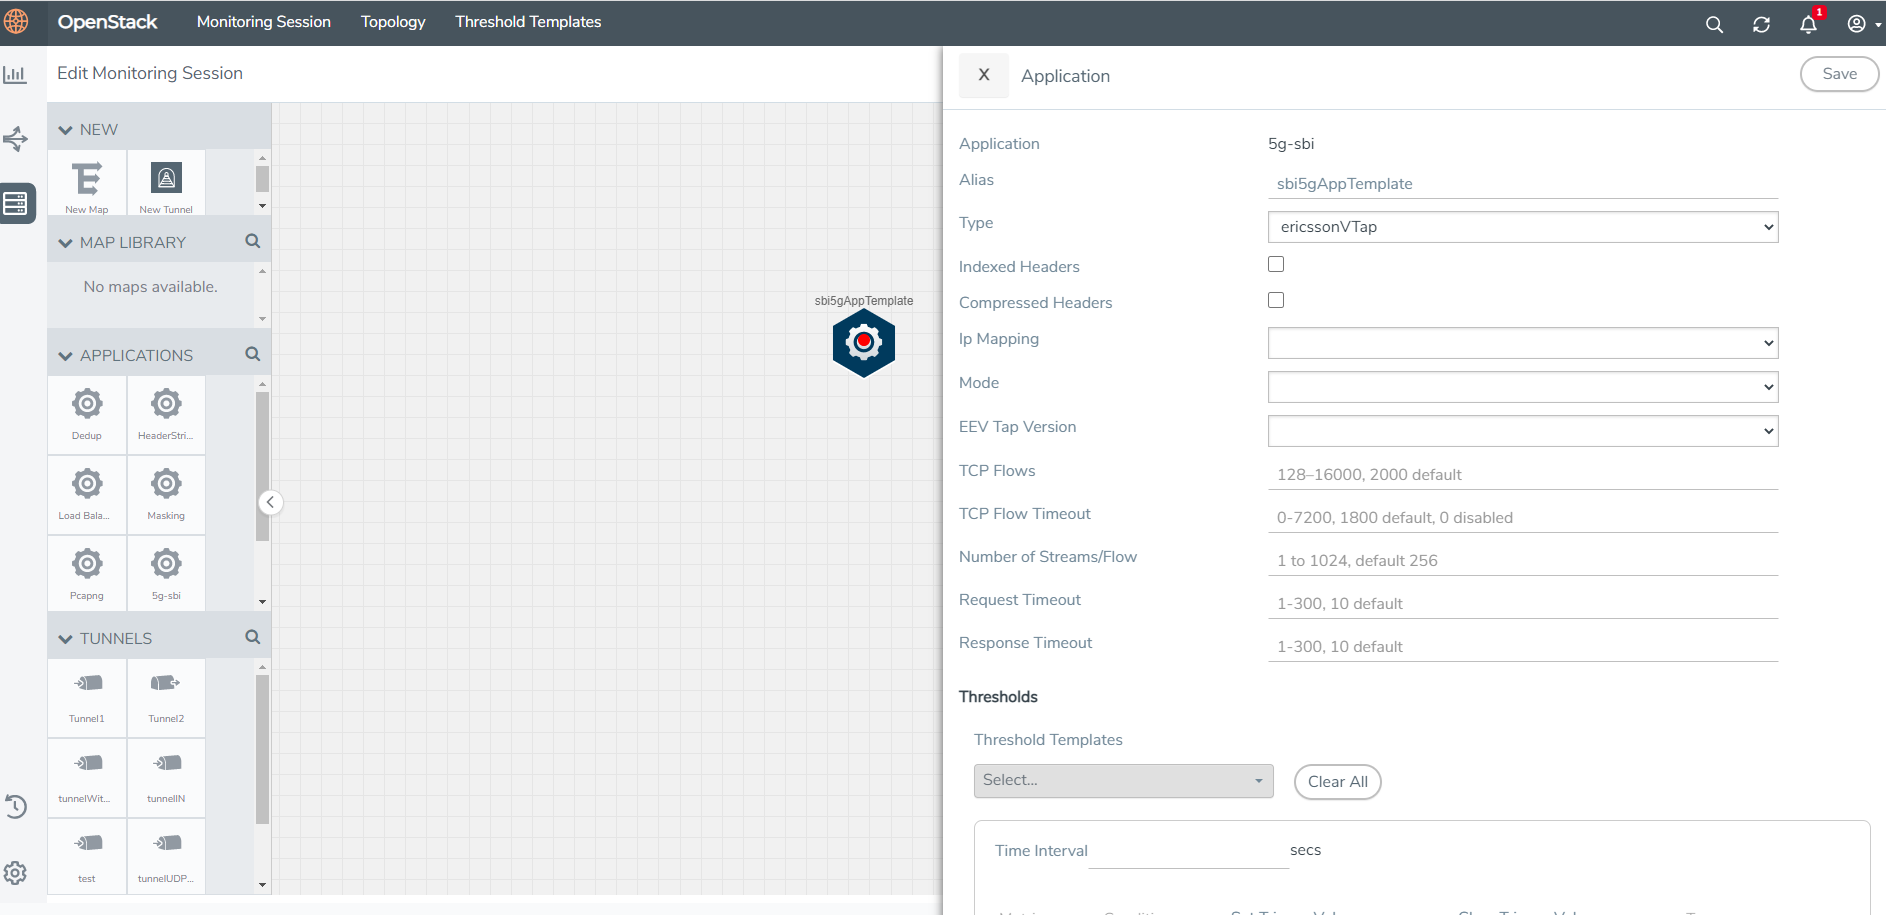Collapse the TUNNELS section
Viewport: 1886px width, 915px height.
coord(66,639)
